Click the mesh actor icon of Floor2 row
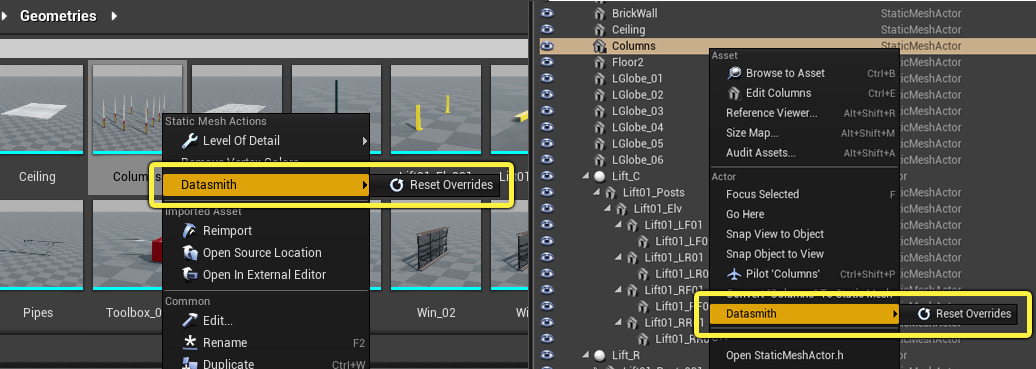 pyautogui.click(x=600, y=62)
